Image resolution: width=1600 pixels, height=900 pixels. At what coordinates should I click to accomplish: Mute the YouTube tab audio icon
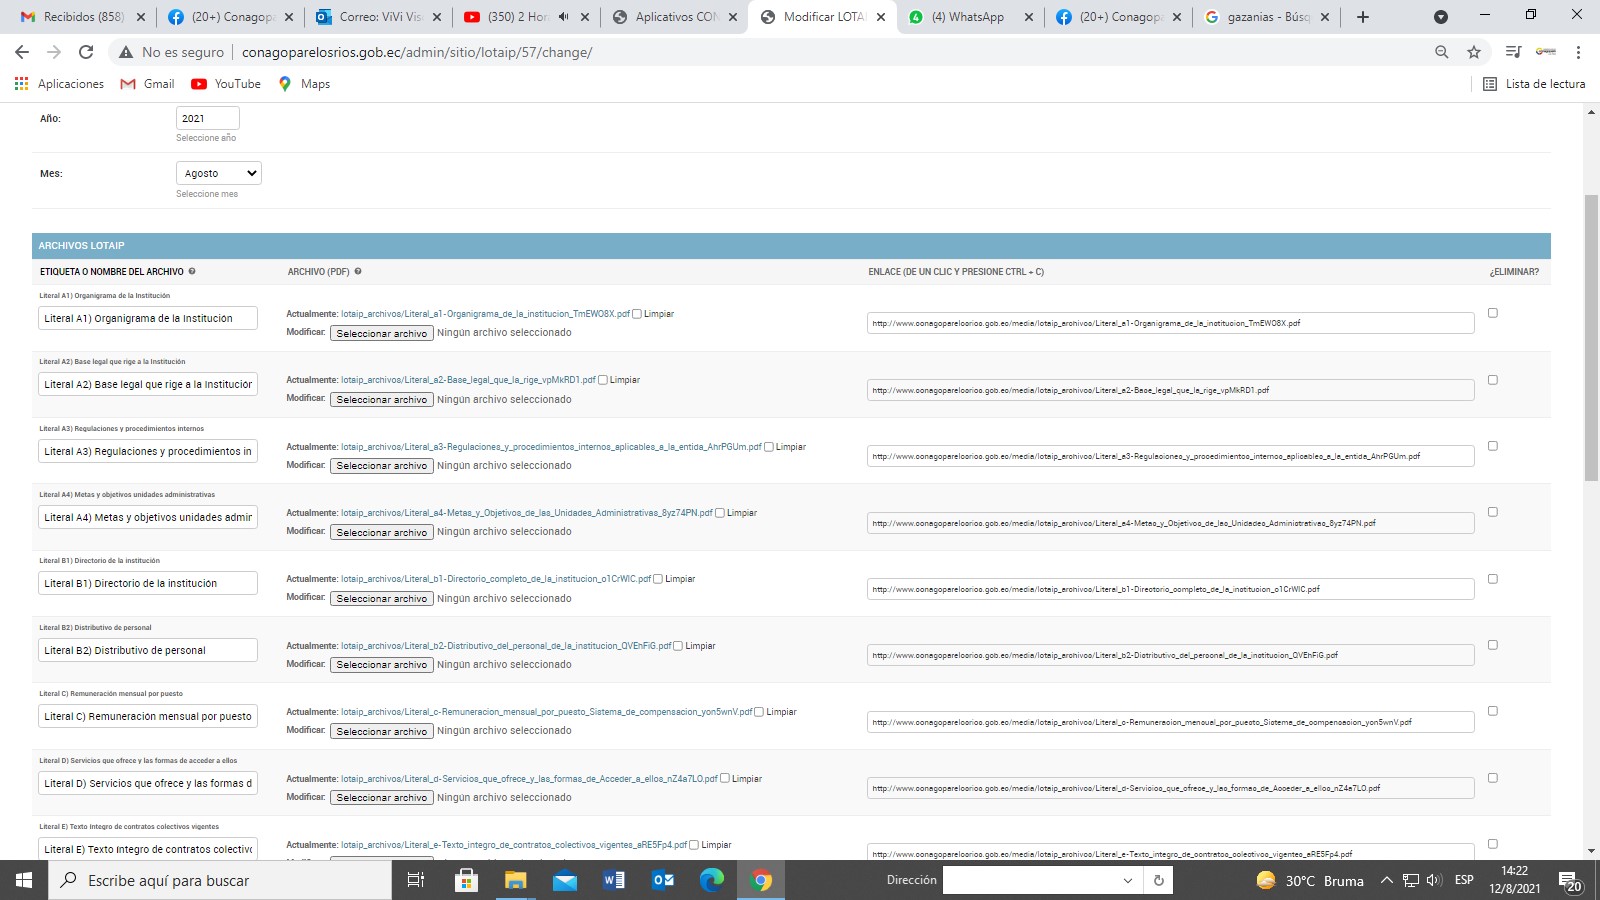pyautogui.click(x=563, y=17)
